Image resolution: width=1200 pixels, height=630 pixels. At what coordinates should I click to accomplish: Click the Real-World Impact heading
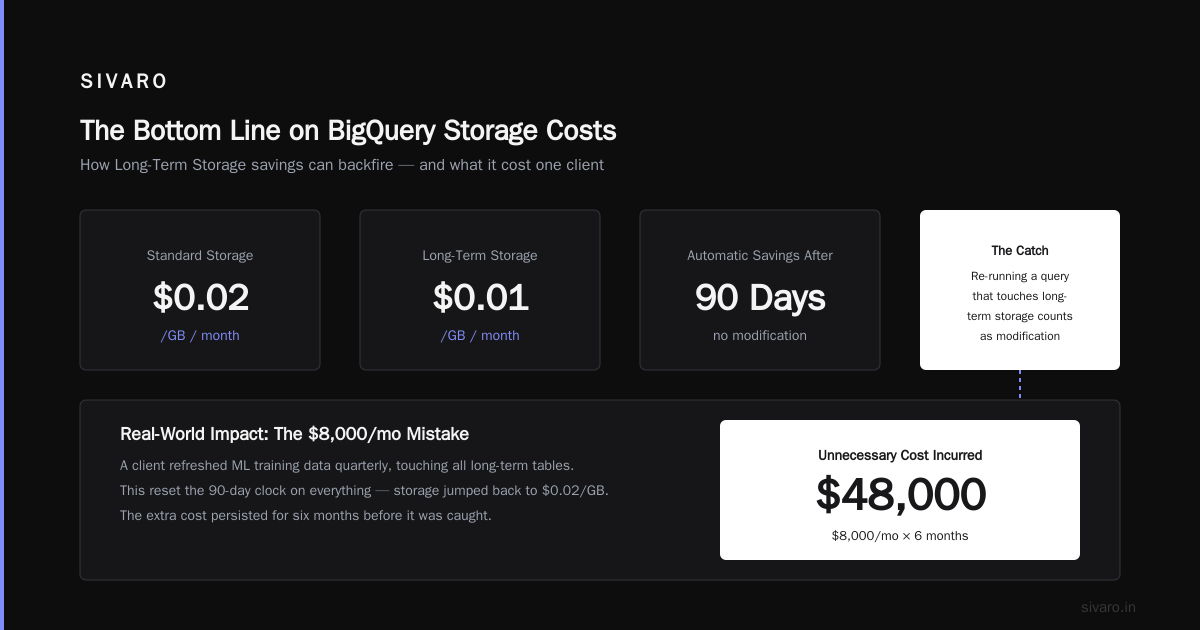(x=294, y=434)
